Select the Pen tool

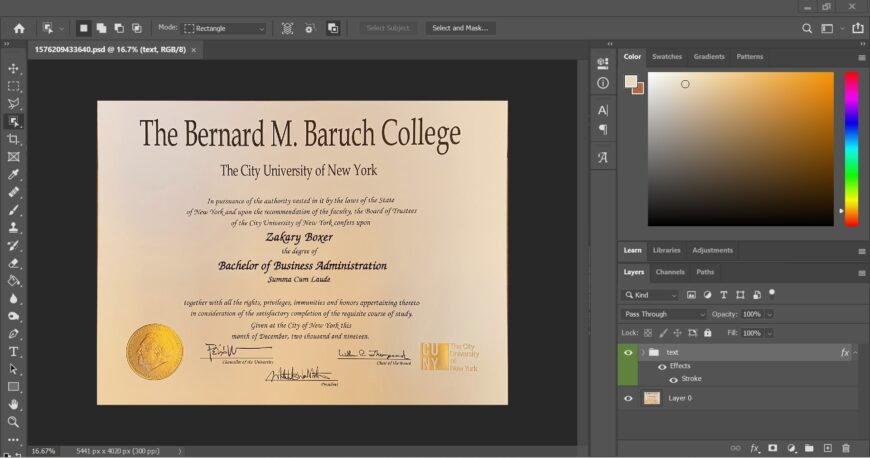[13, 334]
